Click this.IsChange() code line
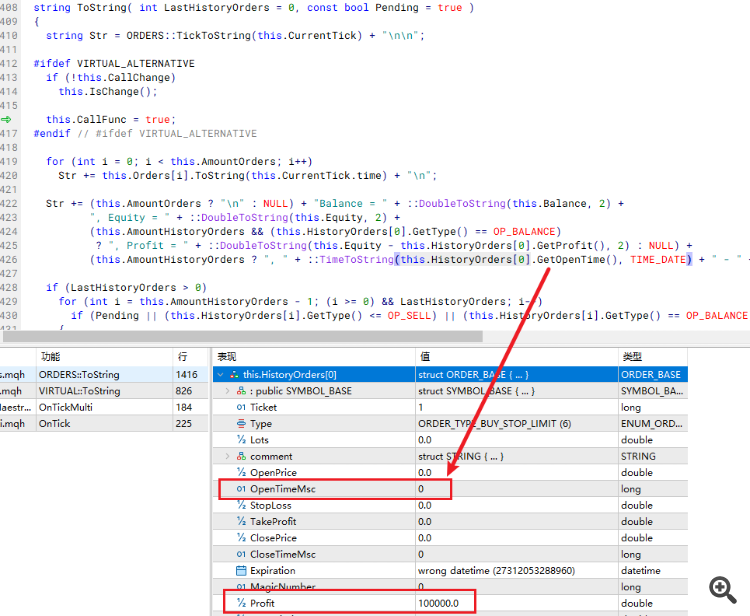This screenshot has height=616, width=750. click(108, 91)
